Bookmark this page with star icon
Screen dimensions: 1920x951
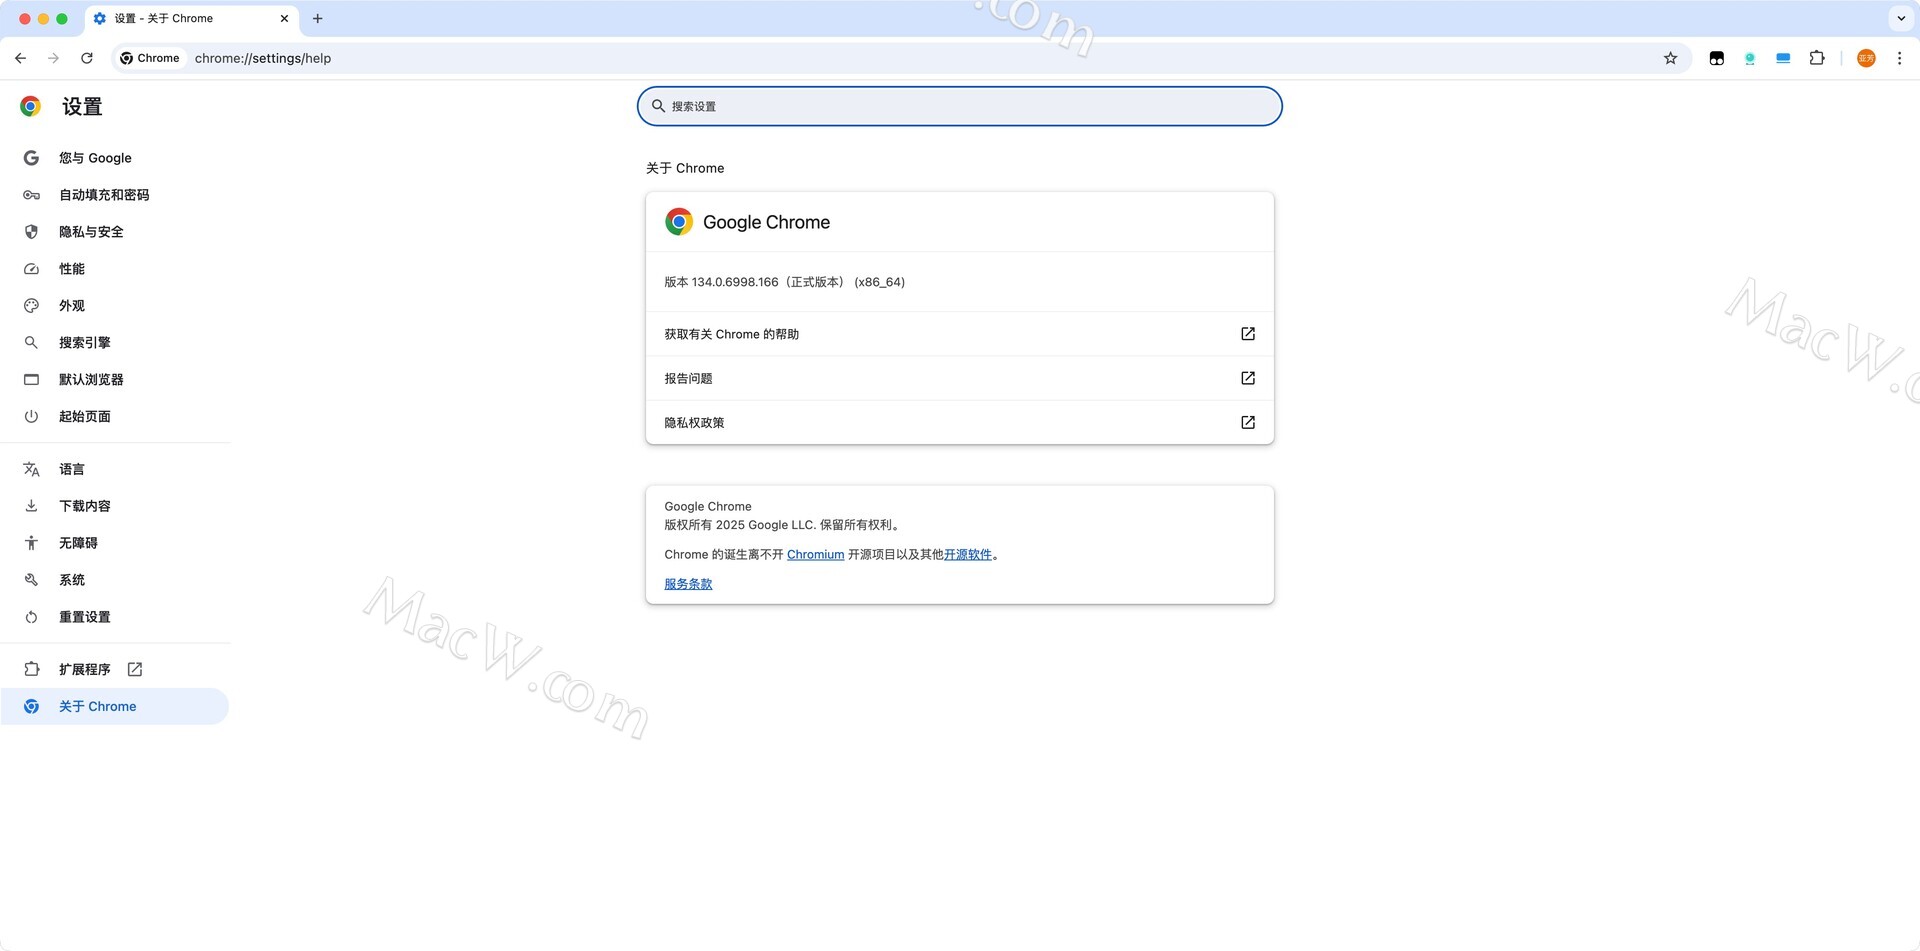coord(1670,58)
